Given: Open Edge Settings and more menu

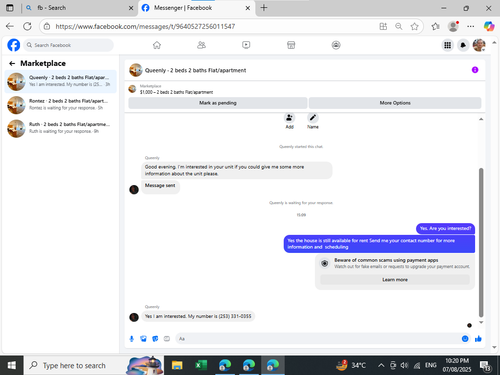Looking at the screenshot, I should (x=471, y=26).
